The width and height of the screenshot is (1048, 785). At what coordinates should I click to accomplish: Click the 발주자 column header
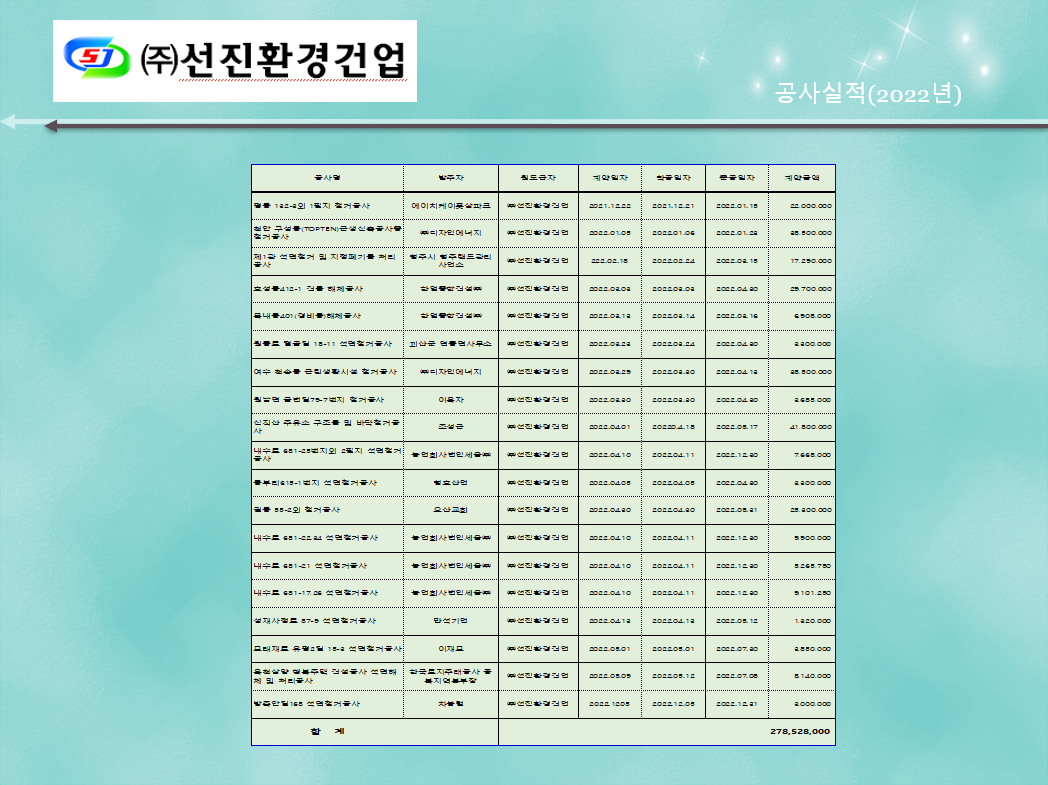(x=451, y=177)
